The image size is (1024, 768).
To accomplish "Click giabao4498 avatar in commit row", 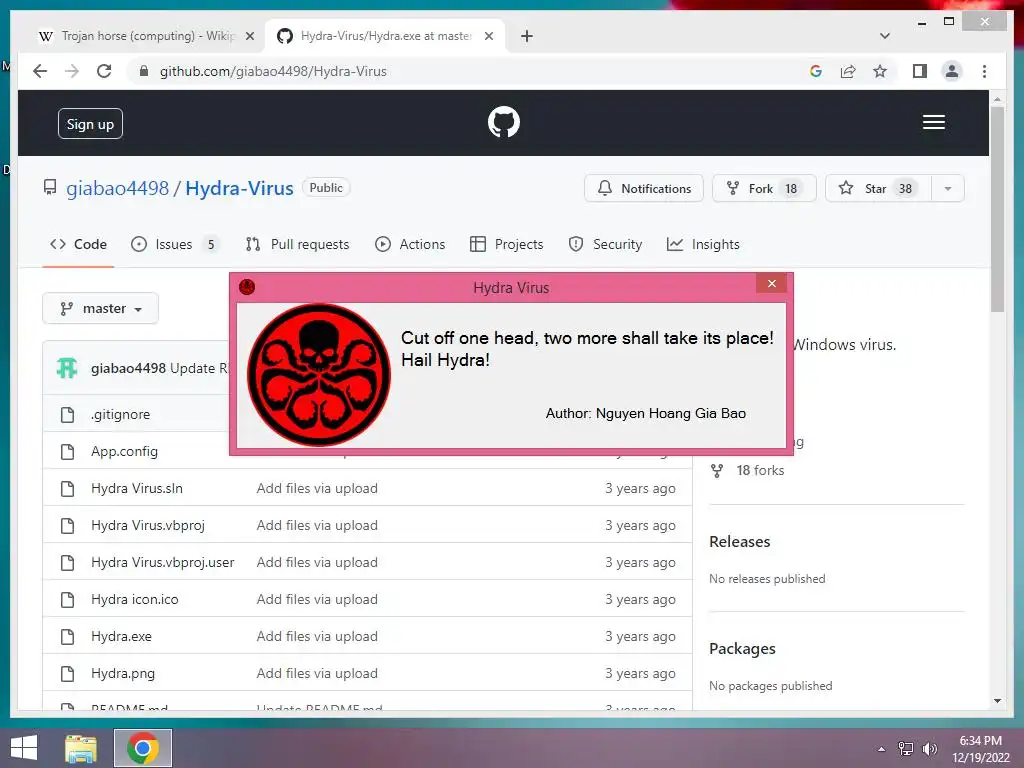I will pyautogui.click(x=67, y=368).
